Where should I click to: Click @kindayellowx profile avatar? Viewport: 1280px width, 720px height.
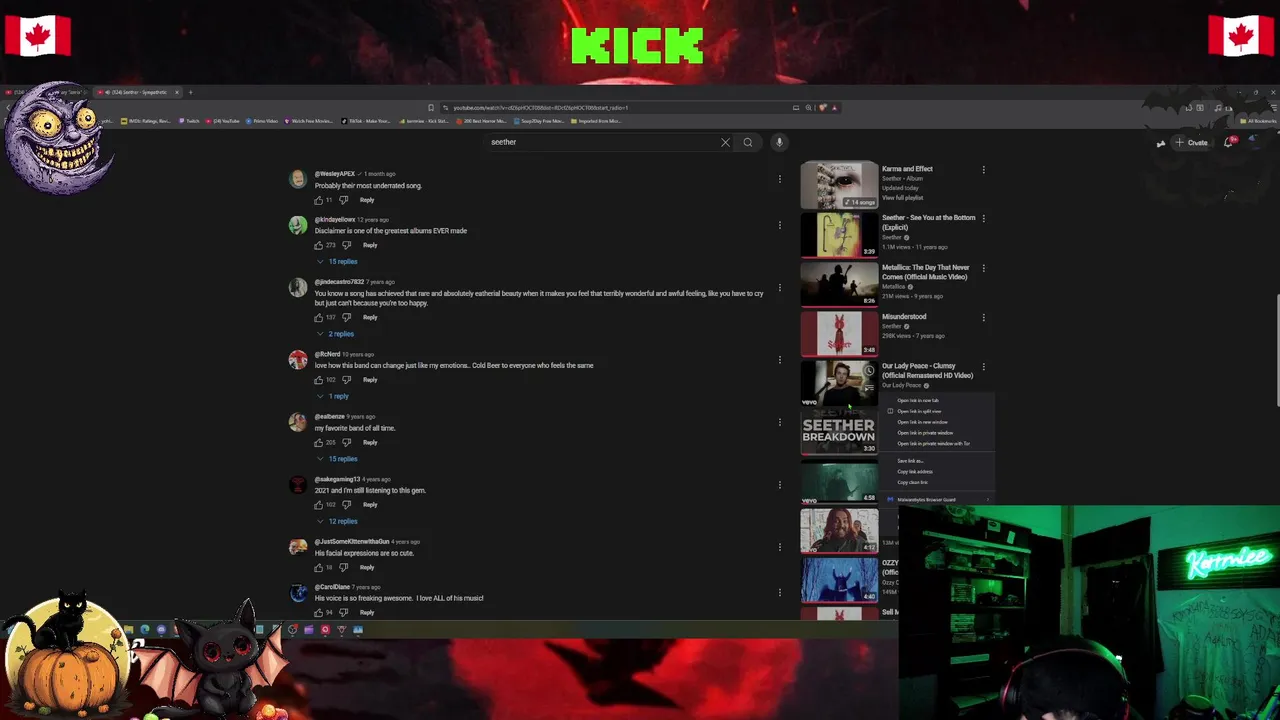point(298,225)
